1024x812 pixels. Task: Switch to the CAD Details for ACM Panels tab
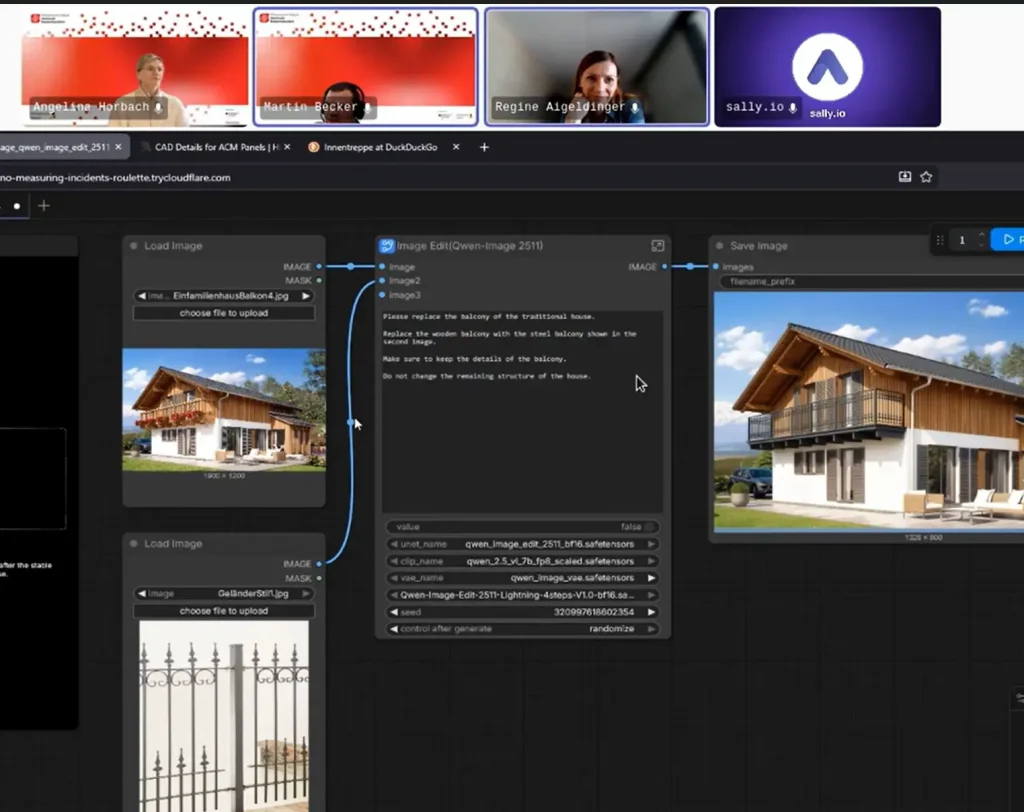(216, 147)
